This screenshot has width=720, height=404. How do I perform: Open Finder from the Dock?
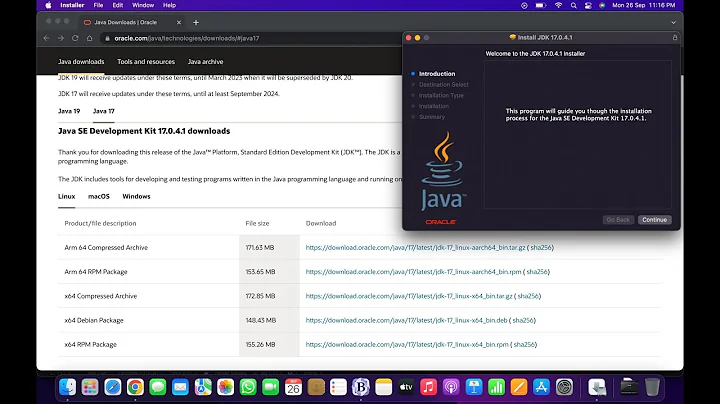coord(68,387)
